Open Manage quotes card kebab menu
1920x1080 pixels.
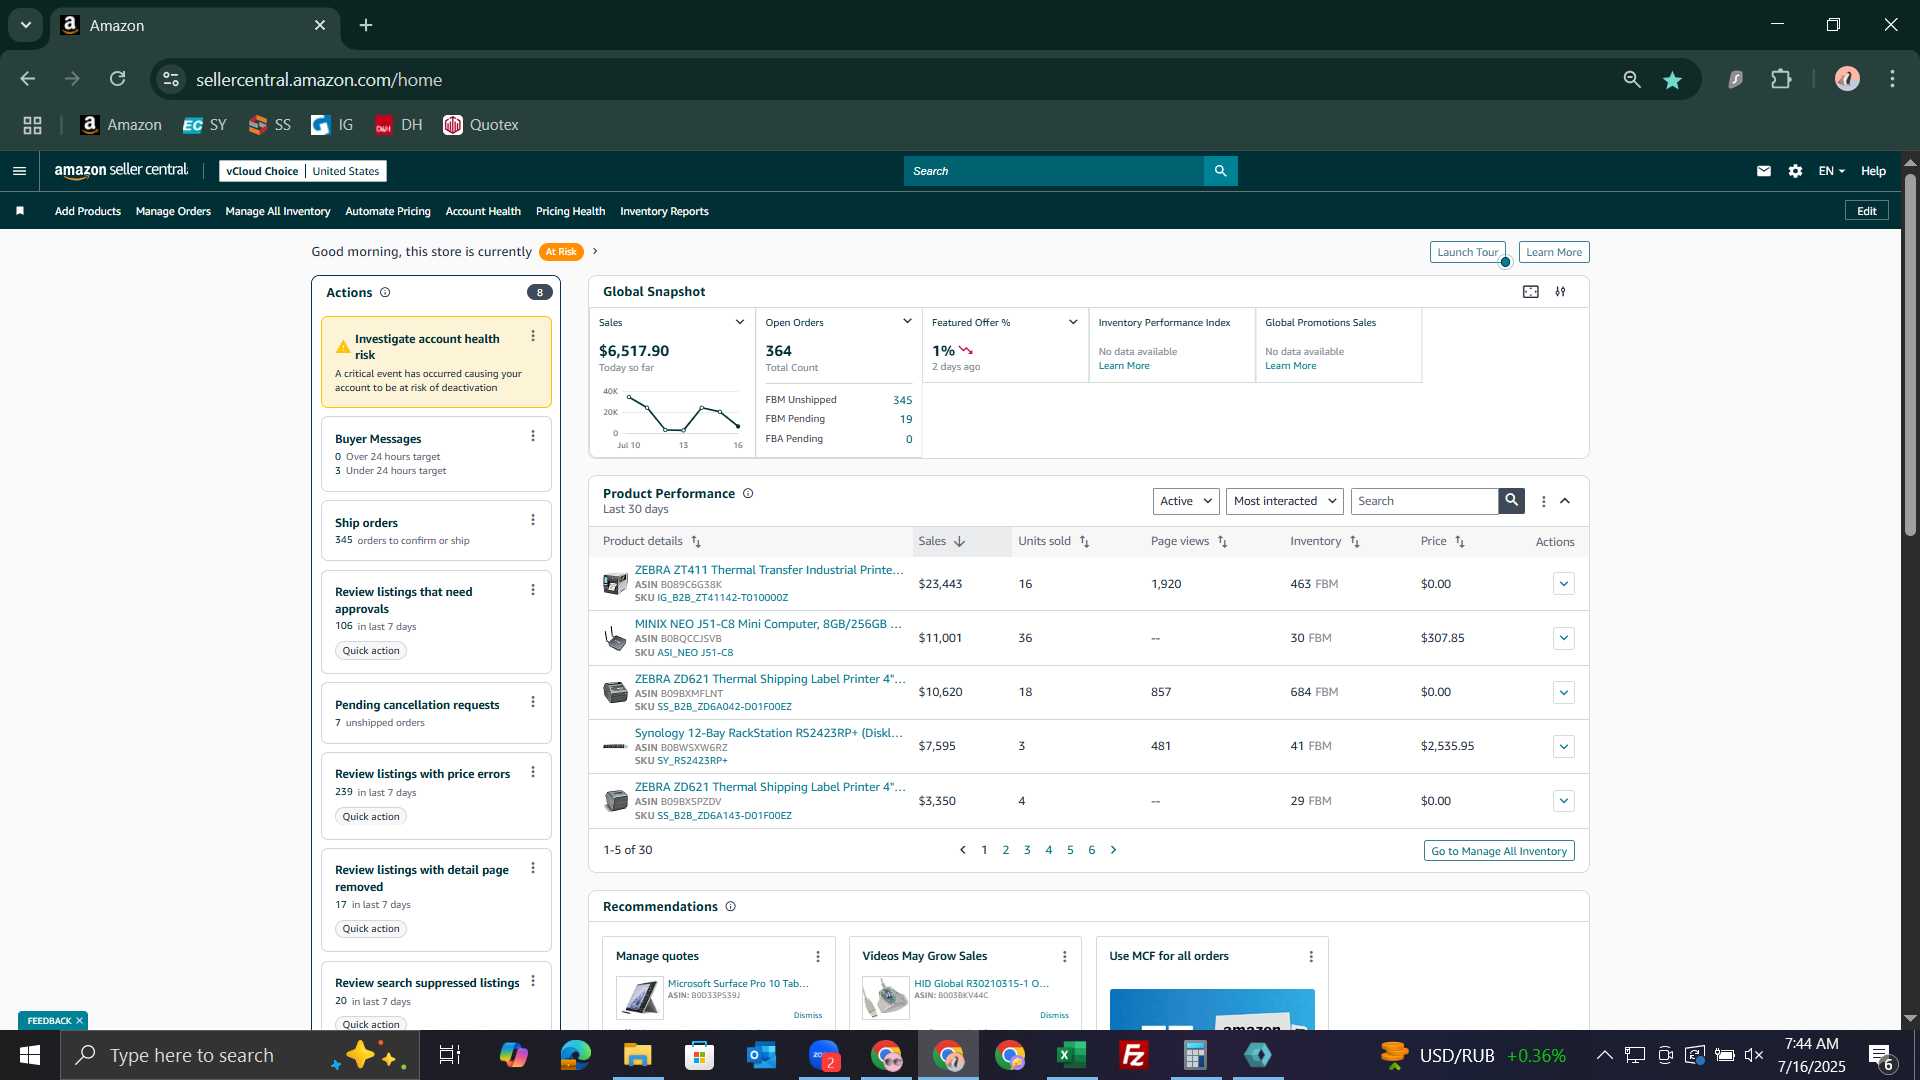pos(818,957)
